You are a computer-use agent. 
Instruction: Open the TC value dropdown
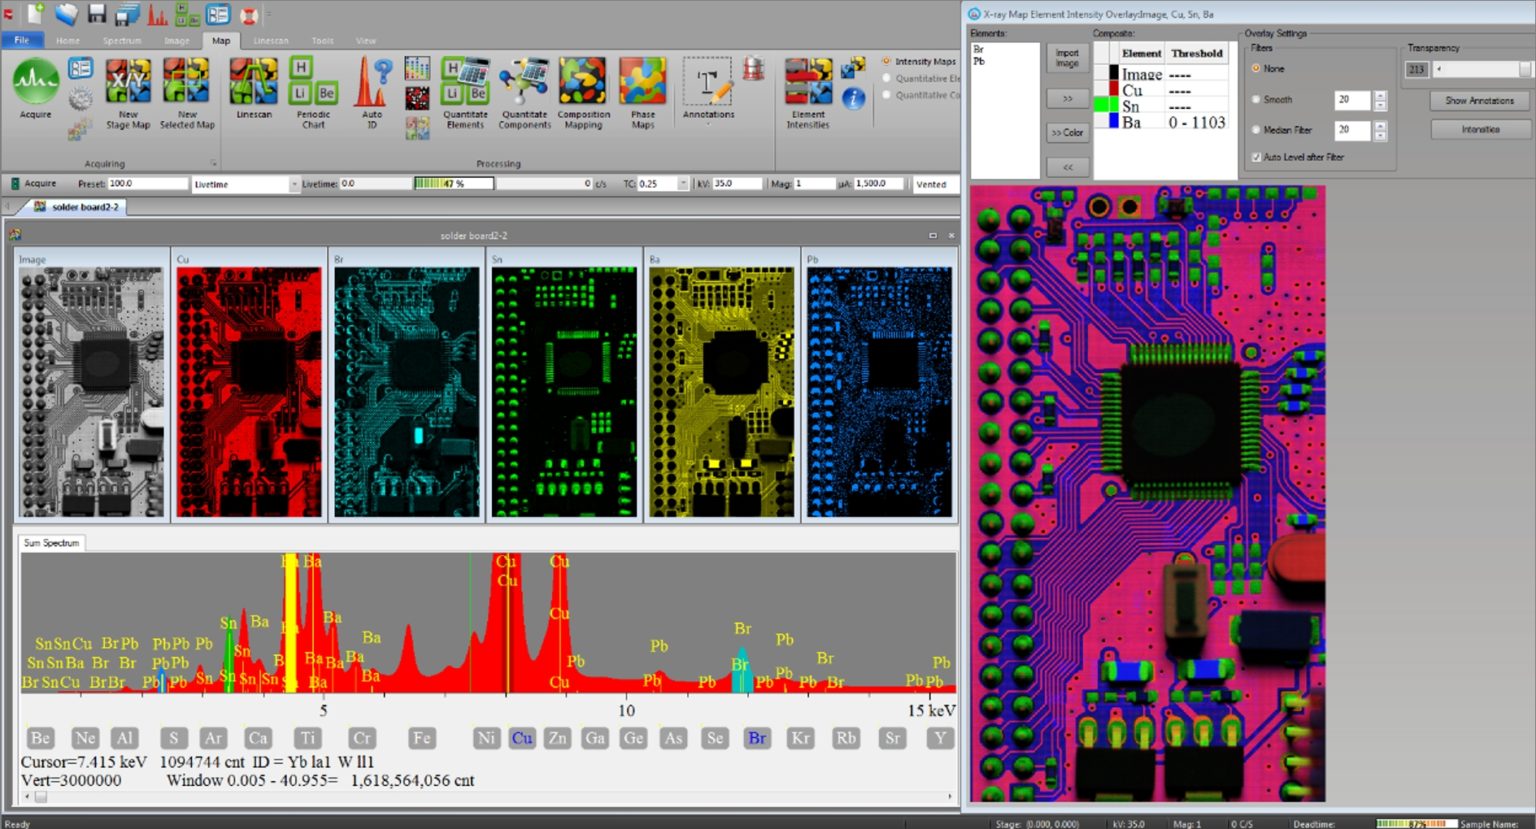click(x=683, y=183)
